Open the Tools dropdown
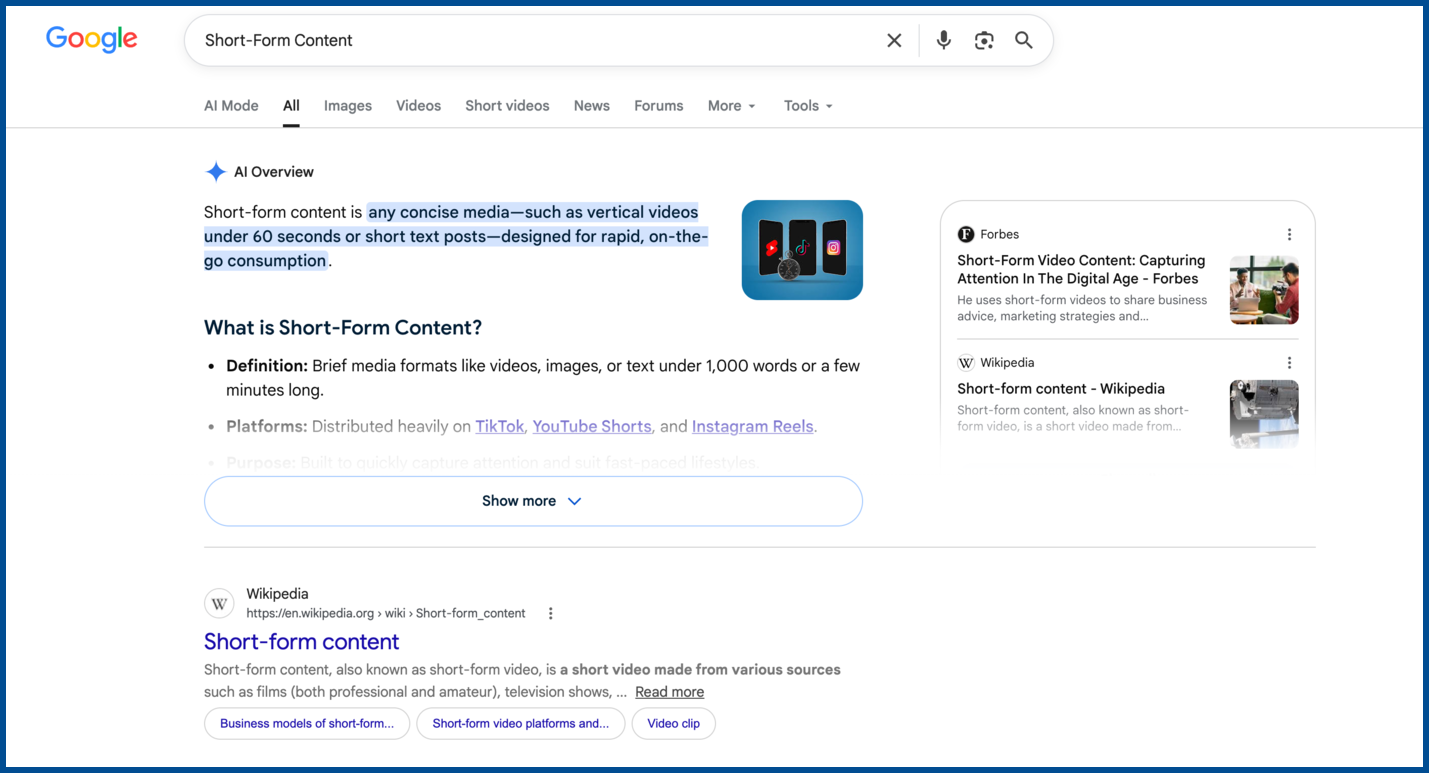 pos(808,106)
